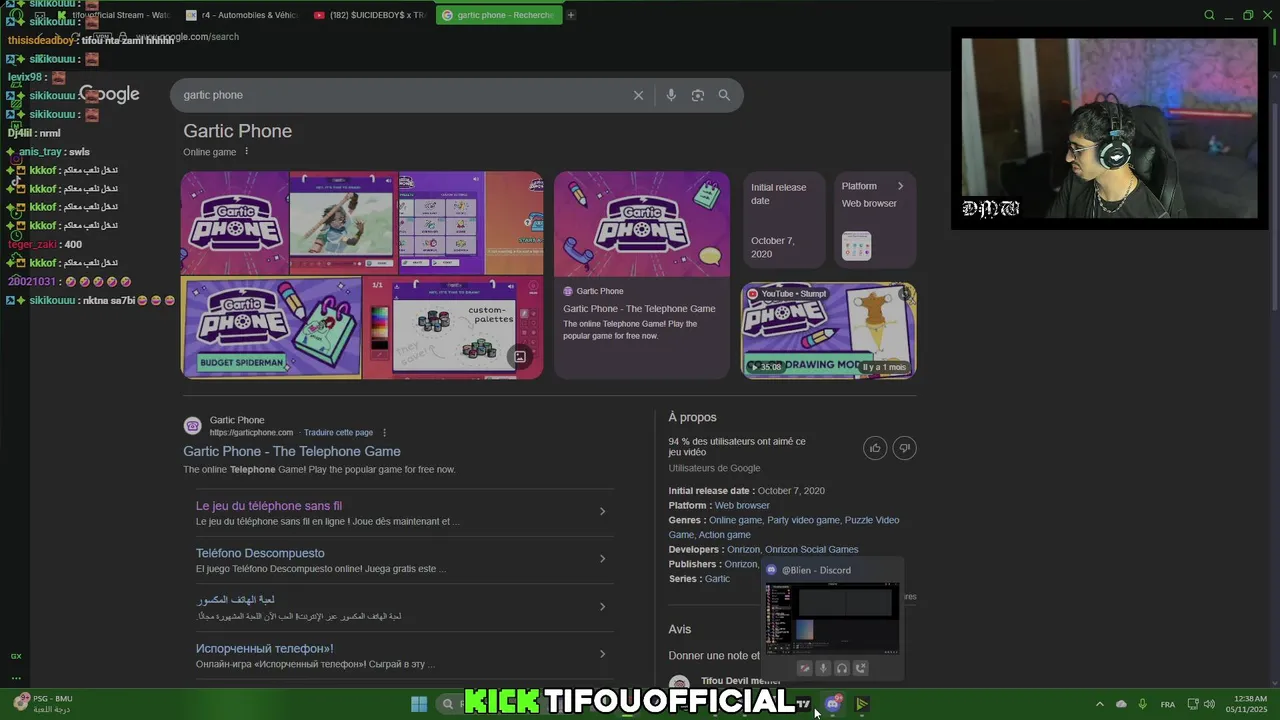Open TradingView icon in the taskbar
The width and height of the screenshot is (1280, 720).
tap(803, 704)
